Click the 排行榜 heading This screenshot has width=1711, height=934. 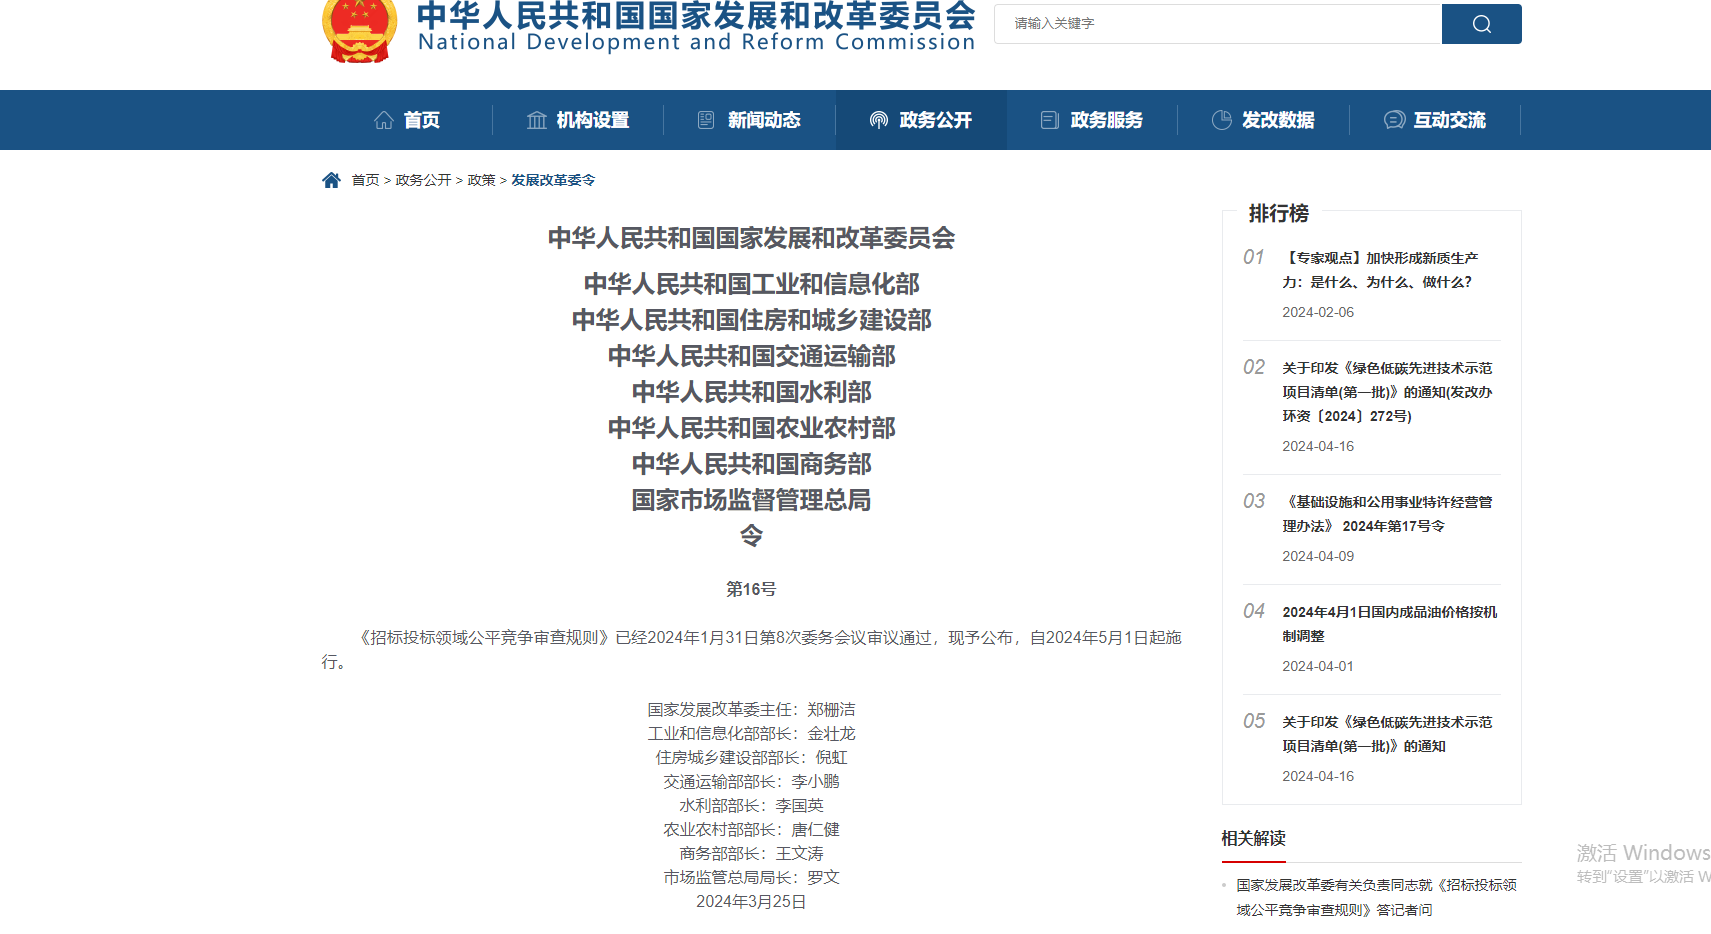[x=1278, y=213]
